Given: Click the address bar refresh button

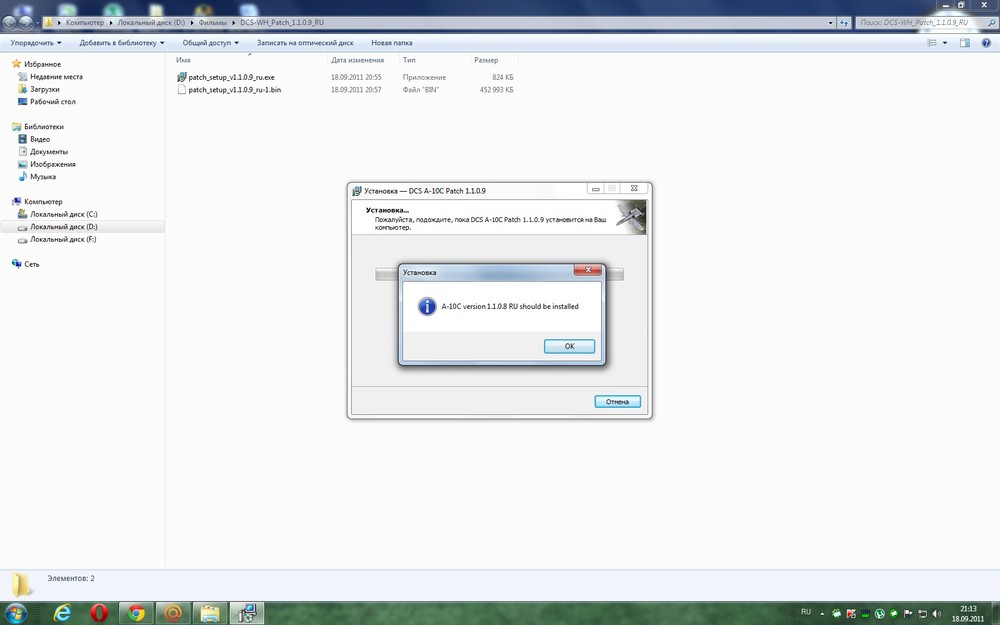Looking at the screenshot, I should [844, 22].
